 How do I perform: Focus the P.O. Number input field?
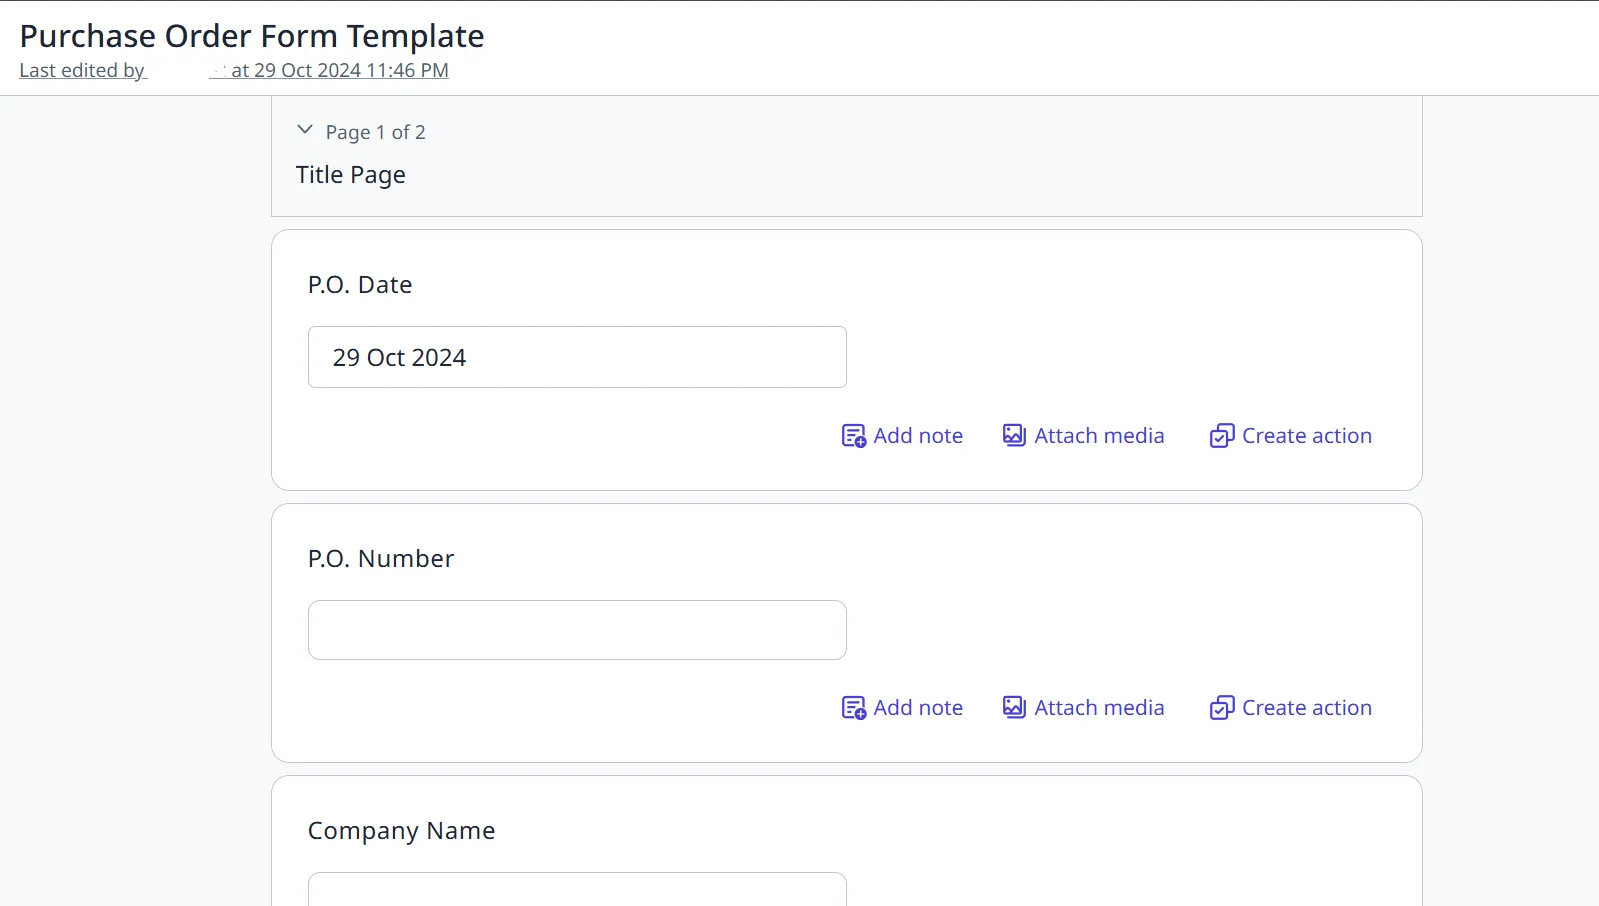coord(577,630)
